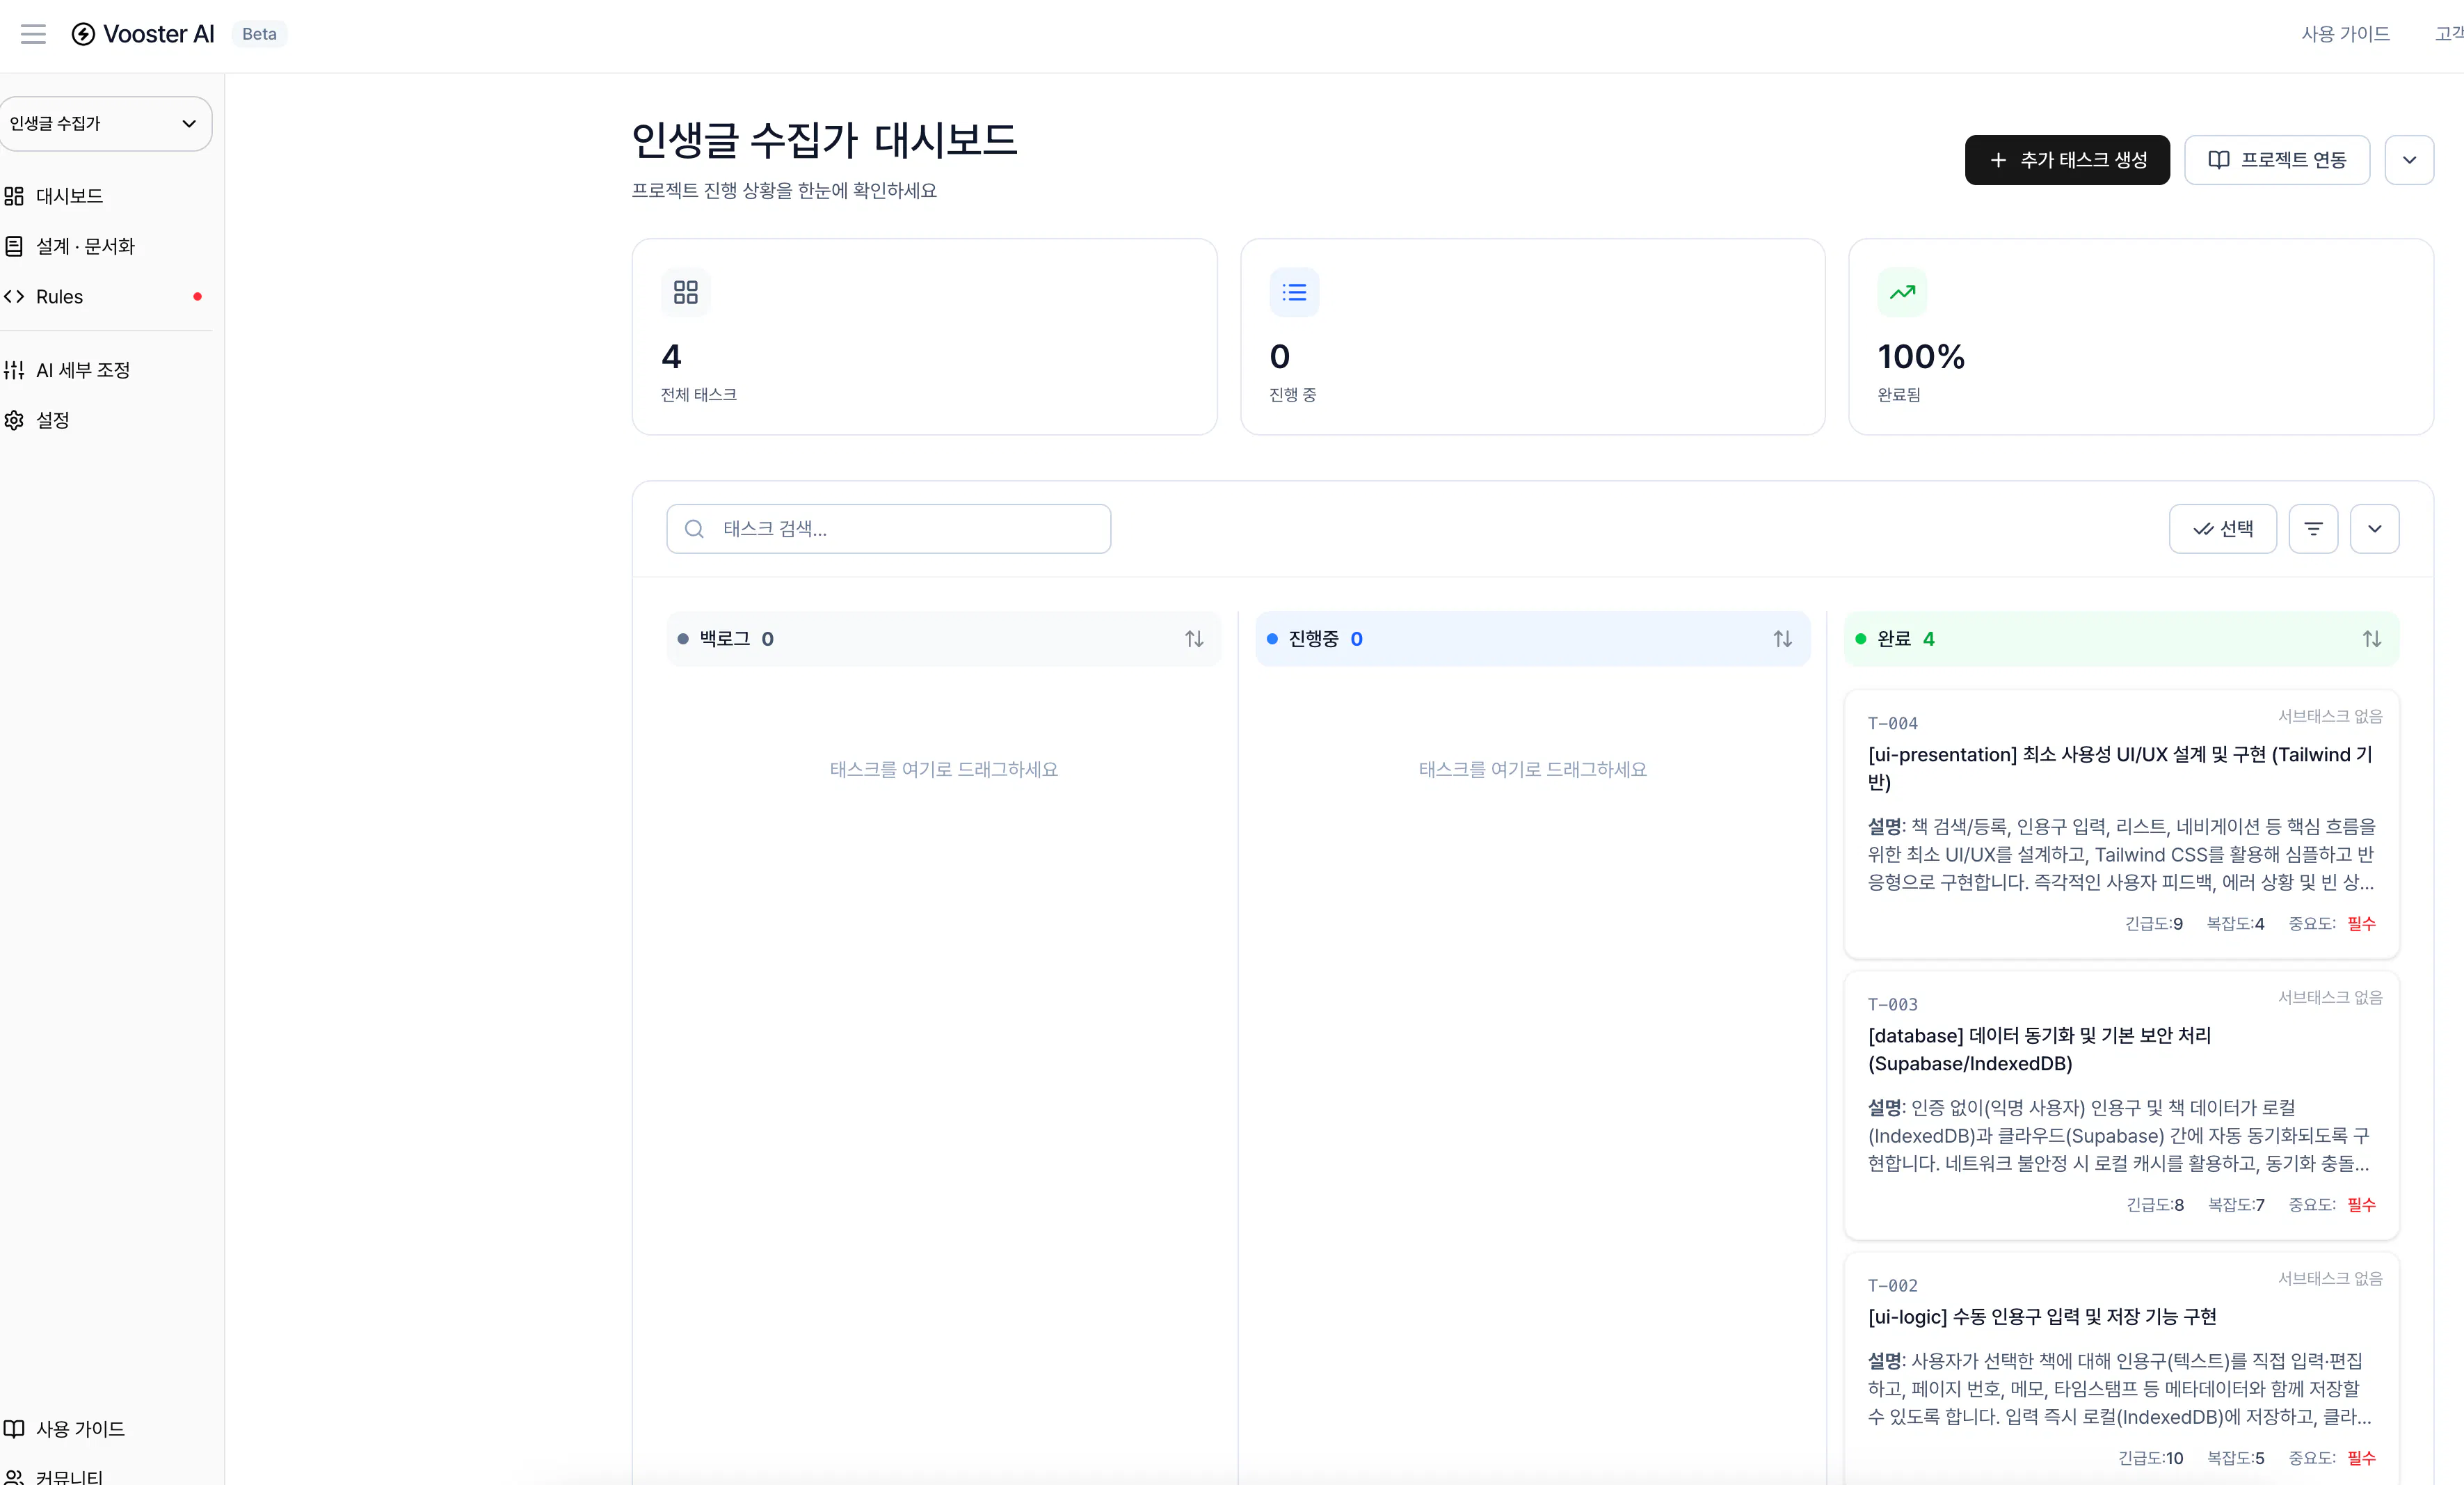The height and width of the screenshot is (1485, 2464).
Task: Enable selection mode with the 선택 button
Action: pyautogui.click(x=2222, y=528)
